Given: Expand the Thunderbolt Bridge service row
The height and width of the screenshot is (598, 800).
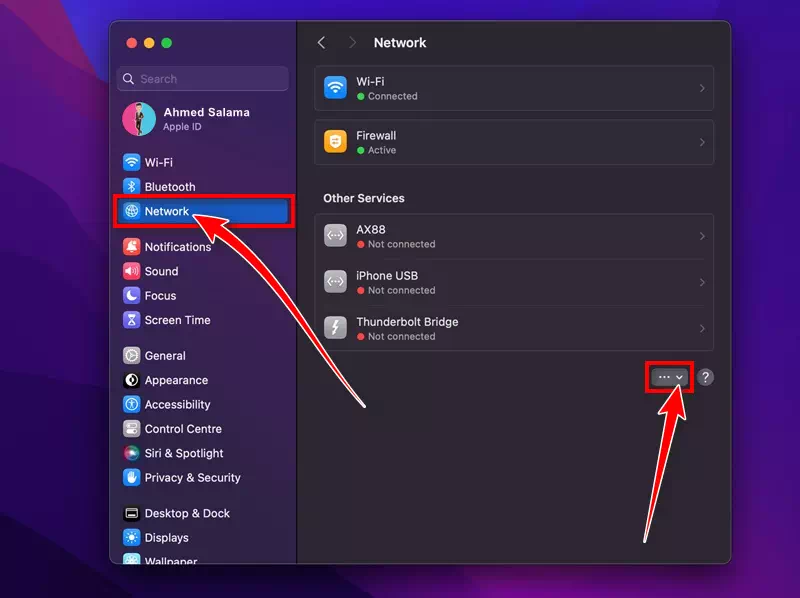Looking at the screenshot, I should point(514,328).
